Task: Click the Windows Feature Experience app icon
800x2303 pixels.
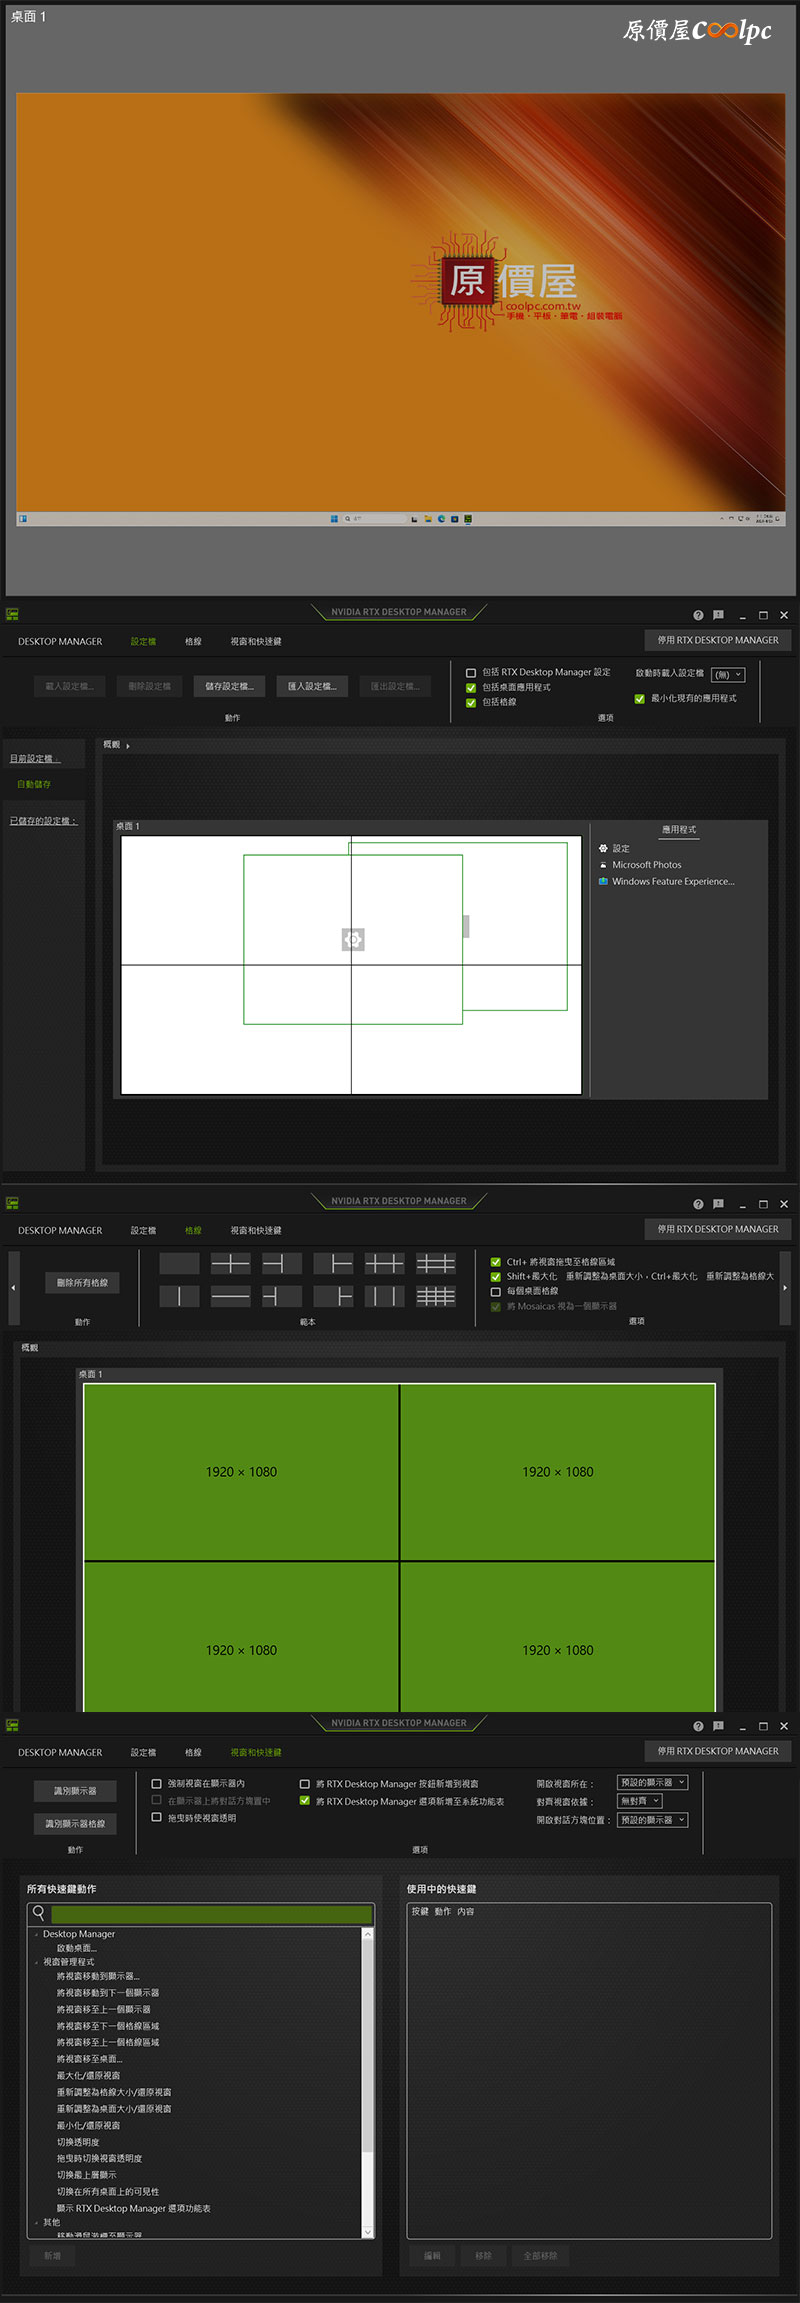Action: coord(603,882)
